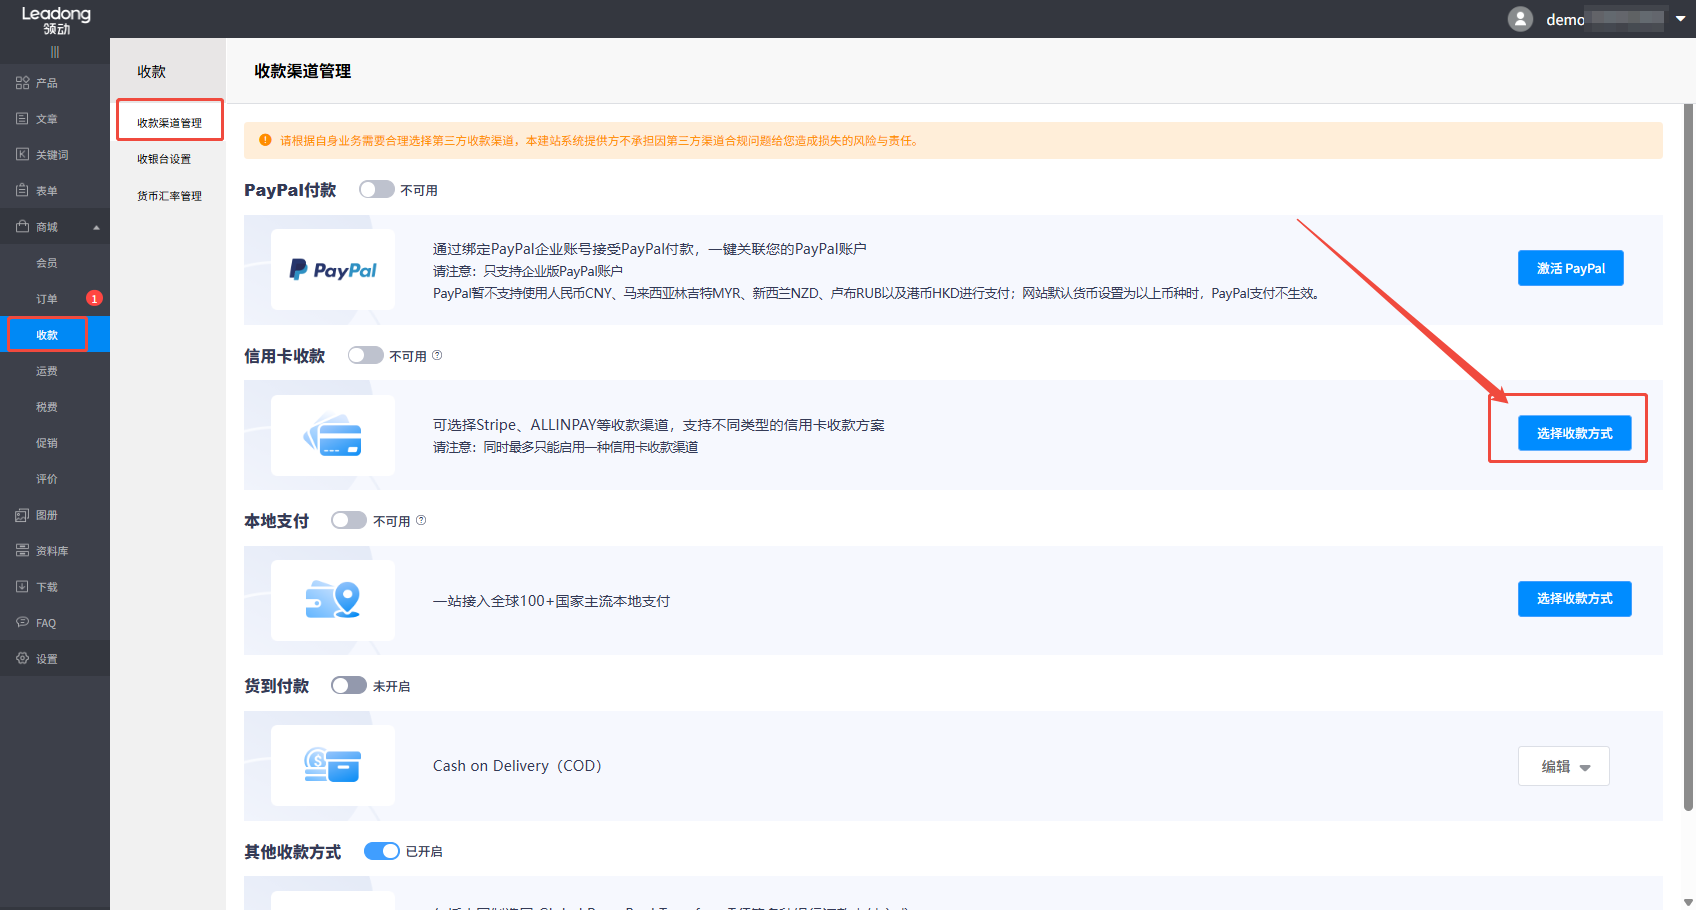Open the 产品 section in the sidebar

tap(40, 82)
